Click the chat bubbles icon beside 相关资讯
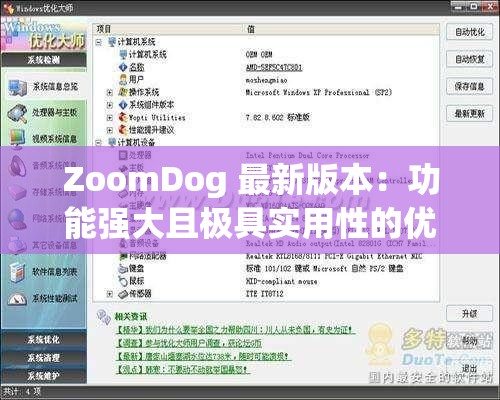Viewport: 500px width, 400px height. (104, 317)
